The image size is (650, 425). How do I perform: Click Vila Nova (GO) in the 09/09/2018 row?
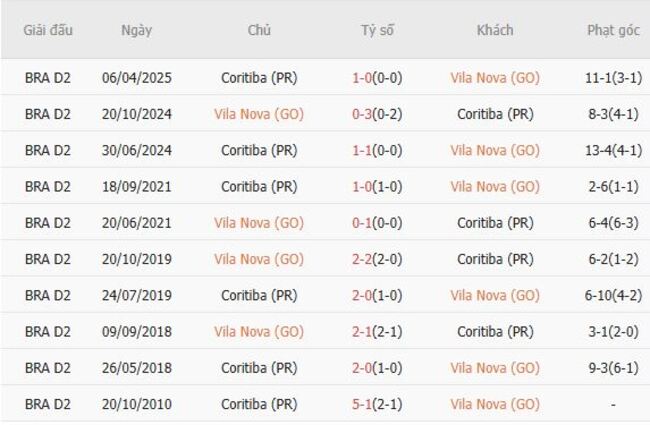coord(259,332)
